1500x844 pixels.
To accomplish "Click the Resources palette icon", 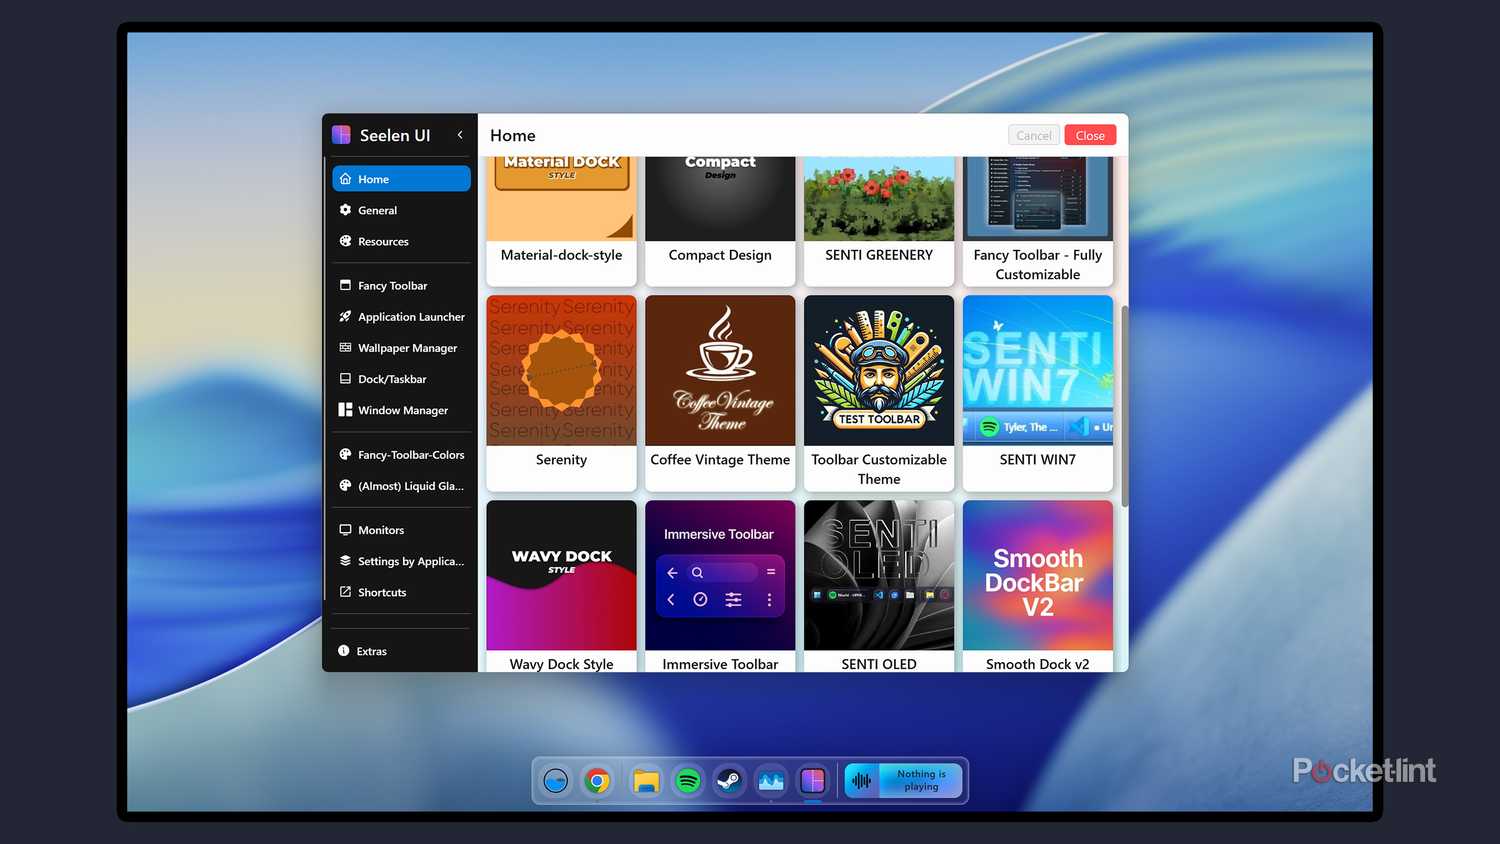I will point(345,241).
